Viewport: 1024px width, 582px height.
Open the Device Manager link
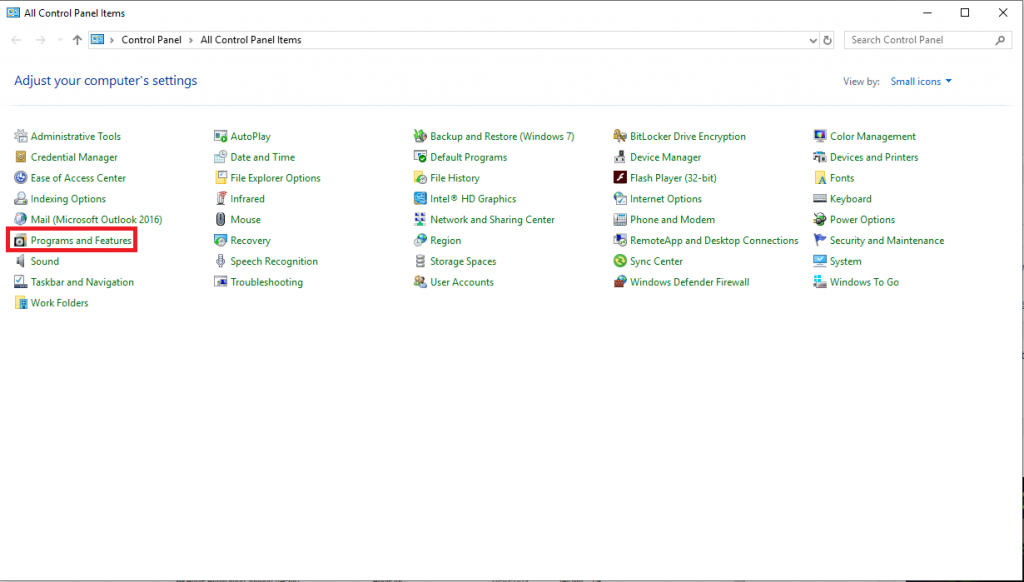click(665, 157)
